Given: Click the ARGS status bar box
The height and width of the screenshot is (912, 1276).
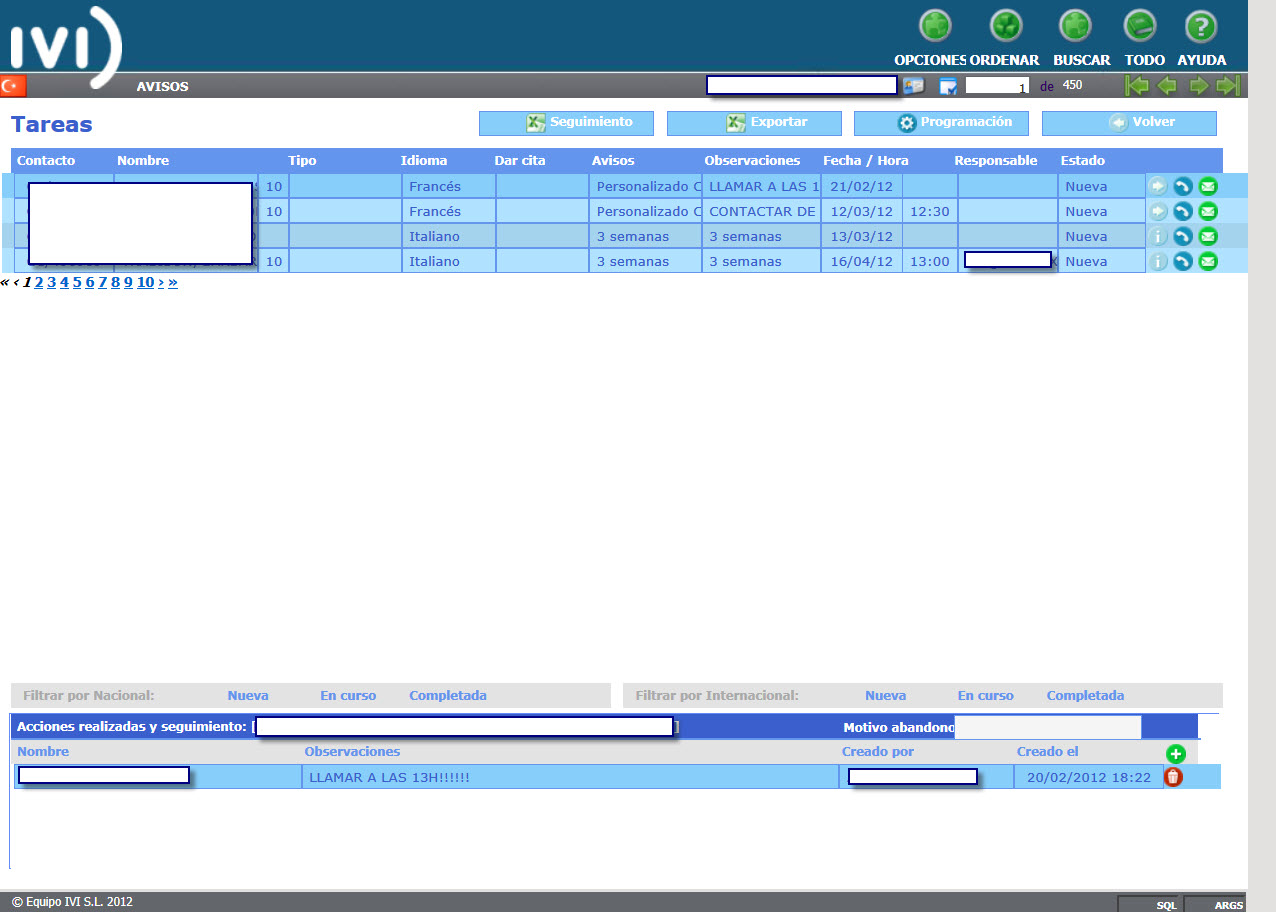Looking at the screenshot, I should coord(1215,904).
